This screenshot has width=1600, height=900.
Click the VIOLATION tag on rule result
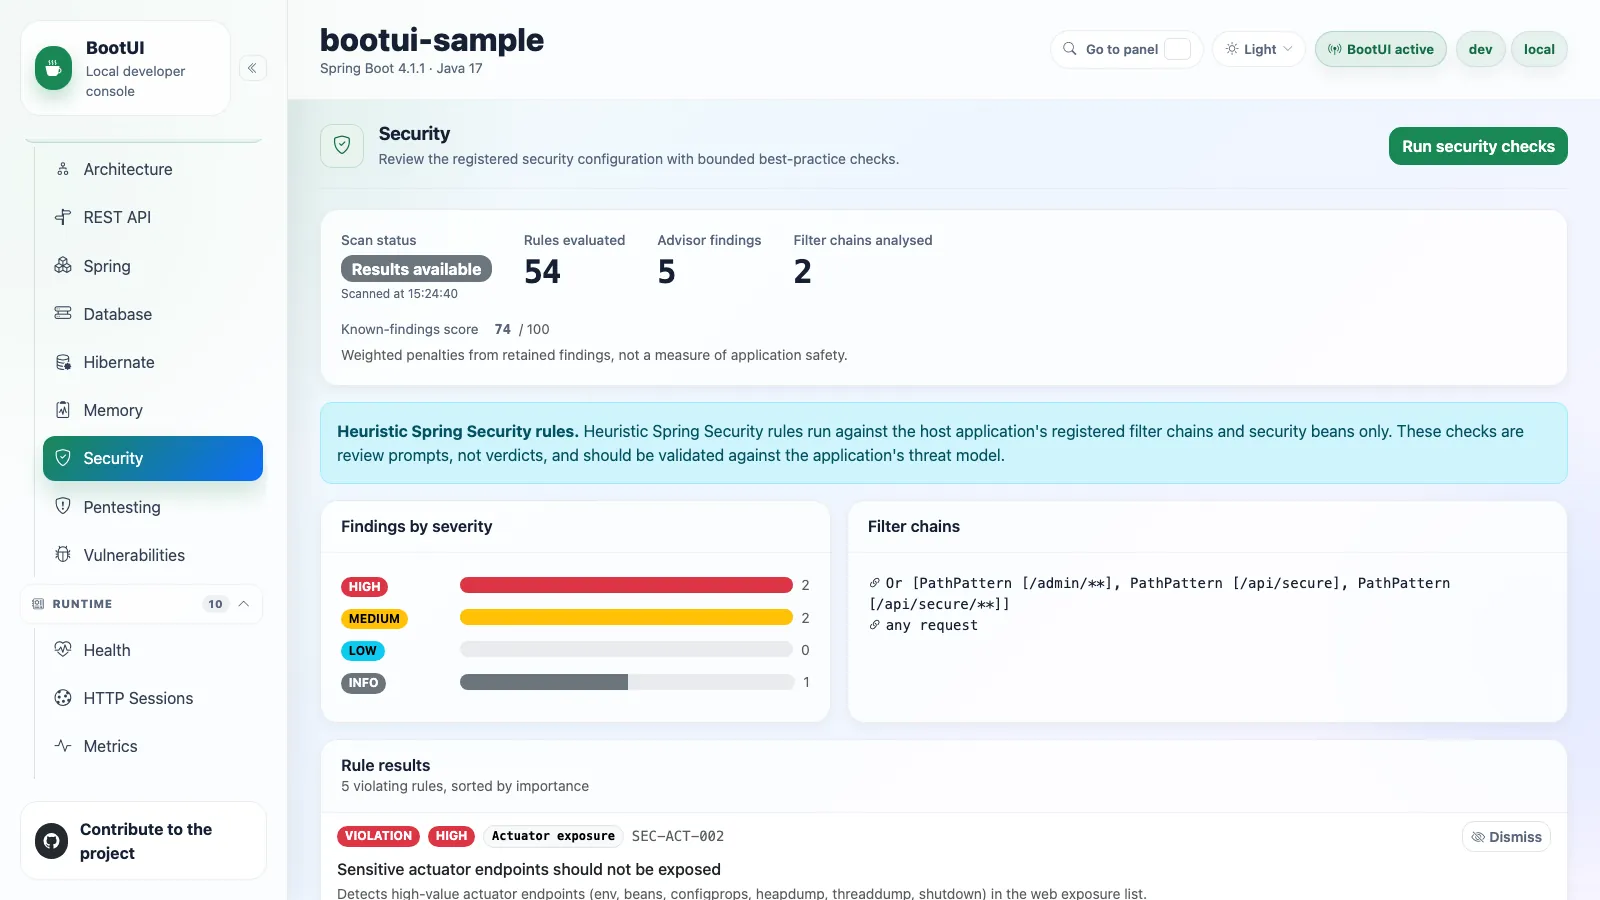378,836
